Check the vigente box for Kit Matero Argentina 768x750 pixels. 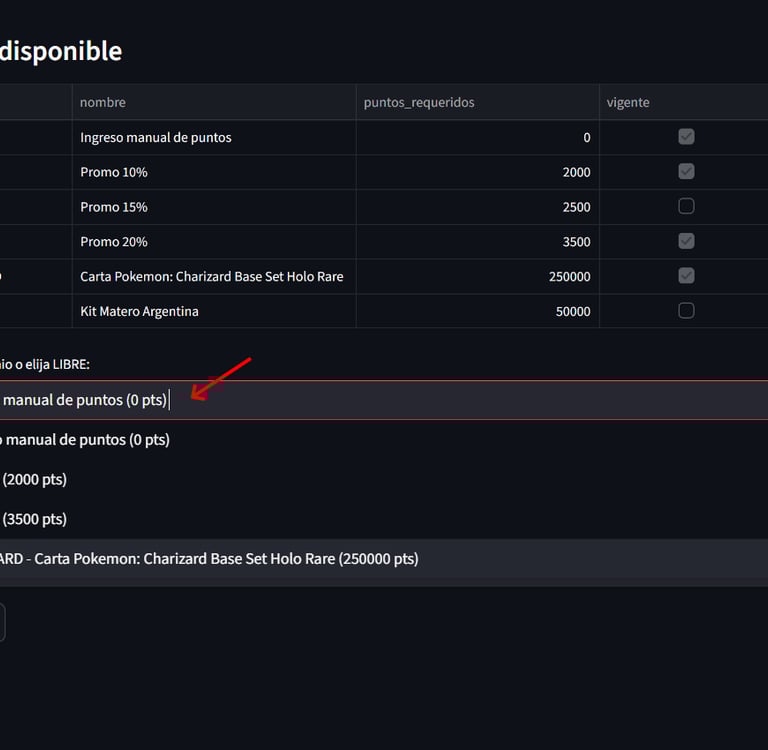coord(686,311)
